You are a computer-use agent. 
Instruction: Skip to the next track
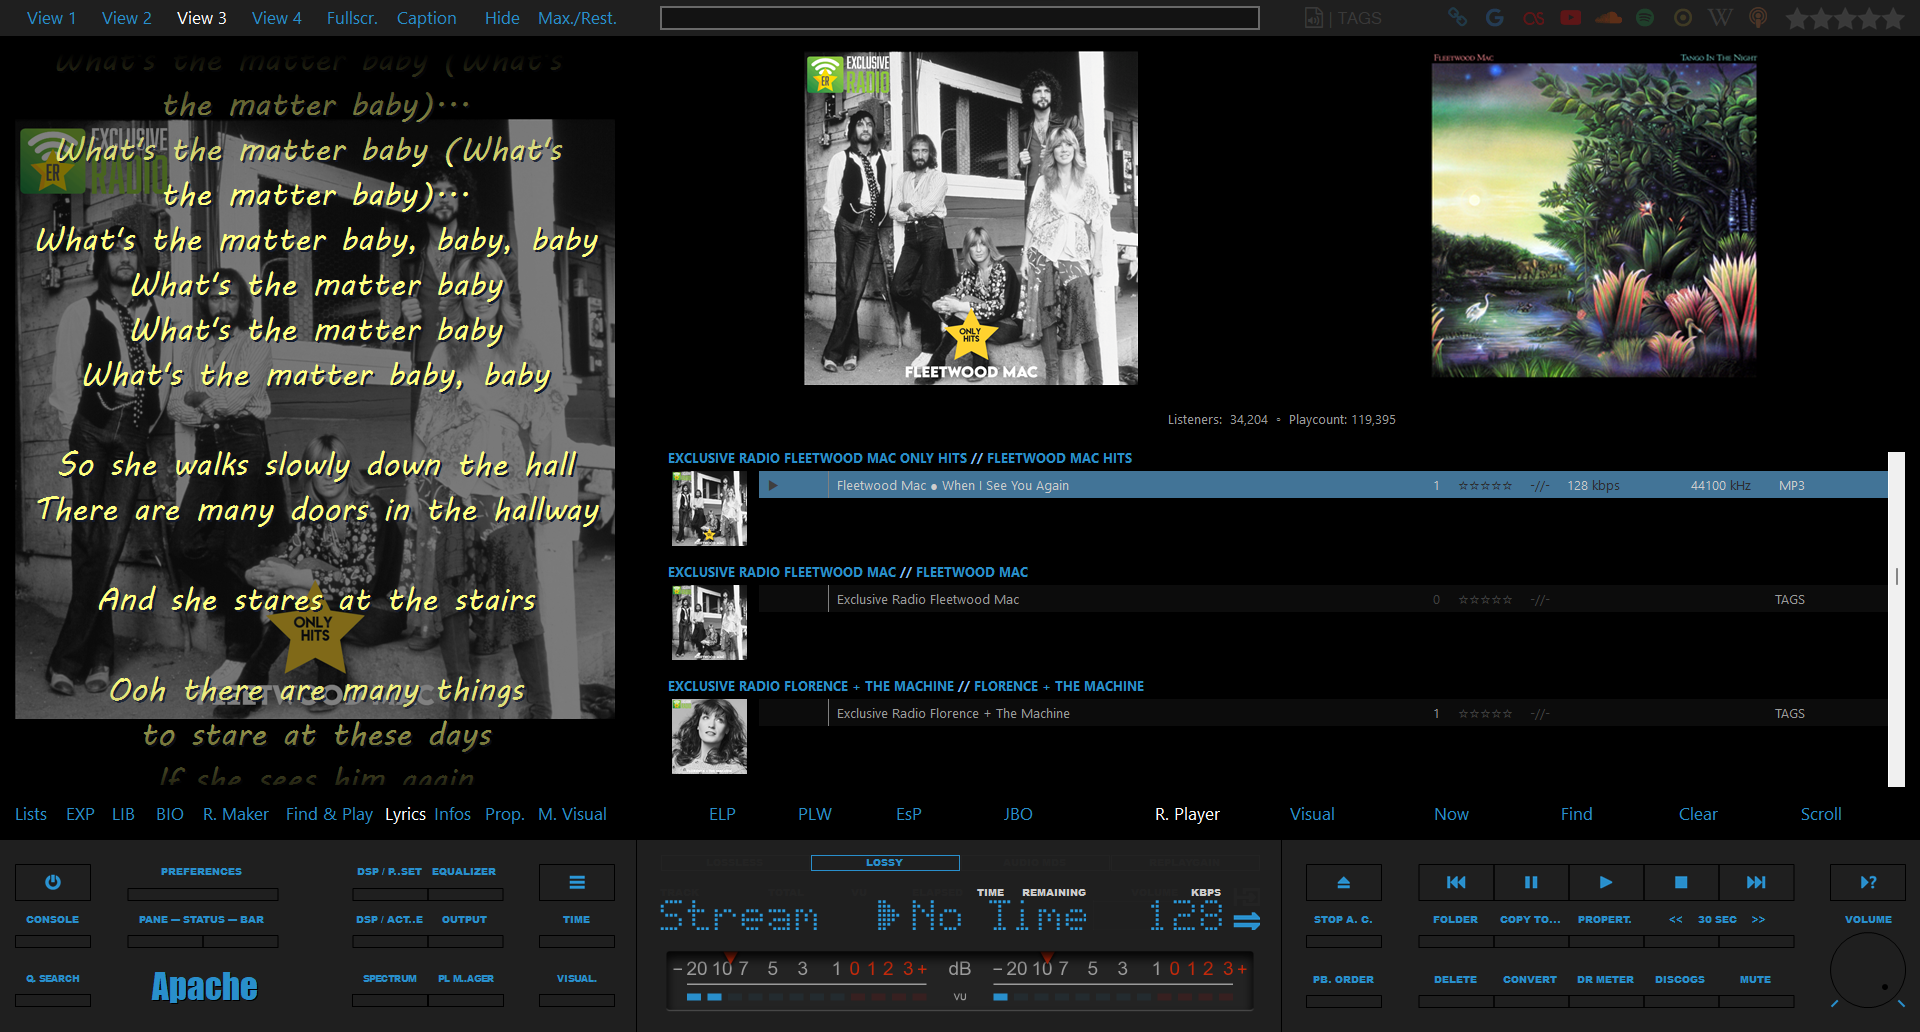[x=1756, y=882]
